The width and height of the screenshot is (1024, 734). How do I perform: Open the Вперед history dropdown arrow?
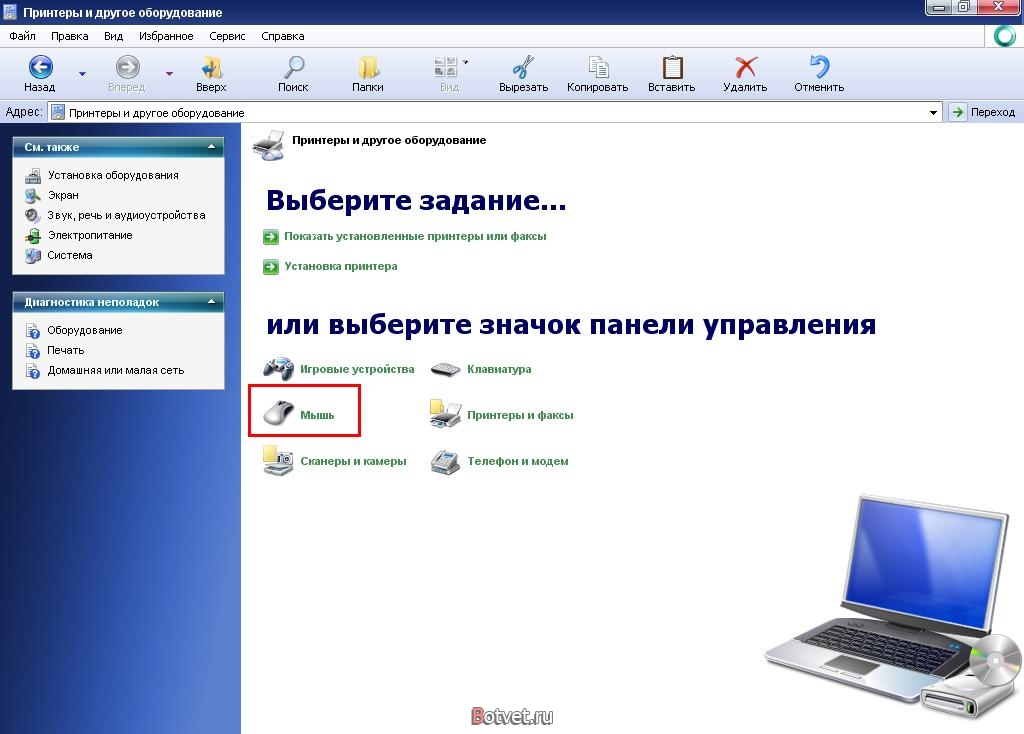tap(169, 74)
